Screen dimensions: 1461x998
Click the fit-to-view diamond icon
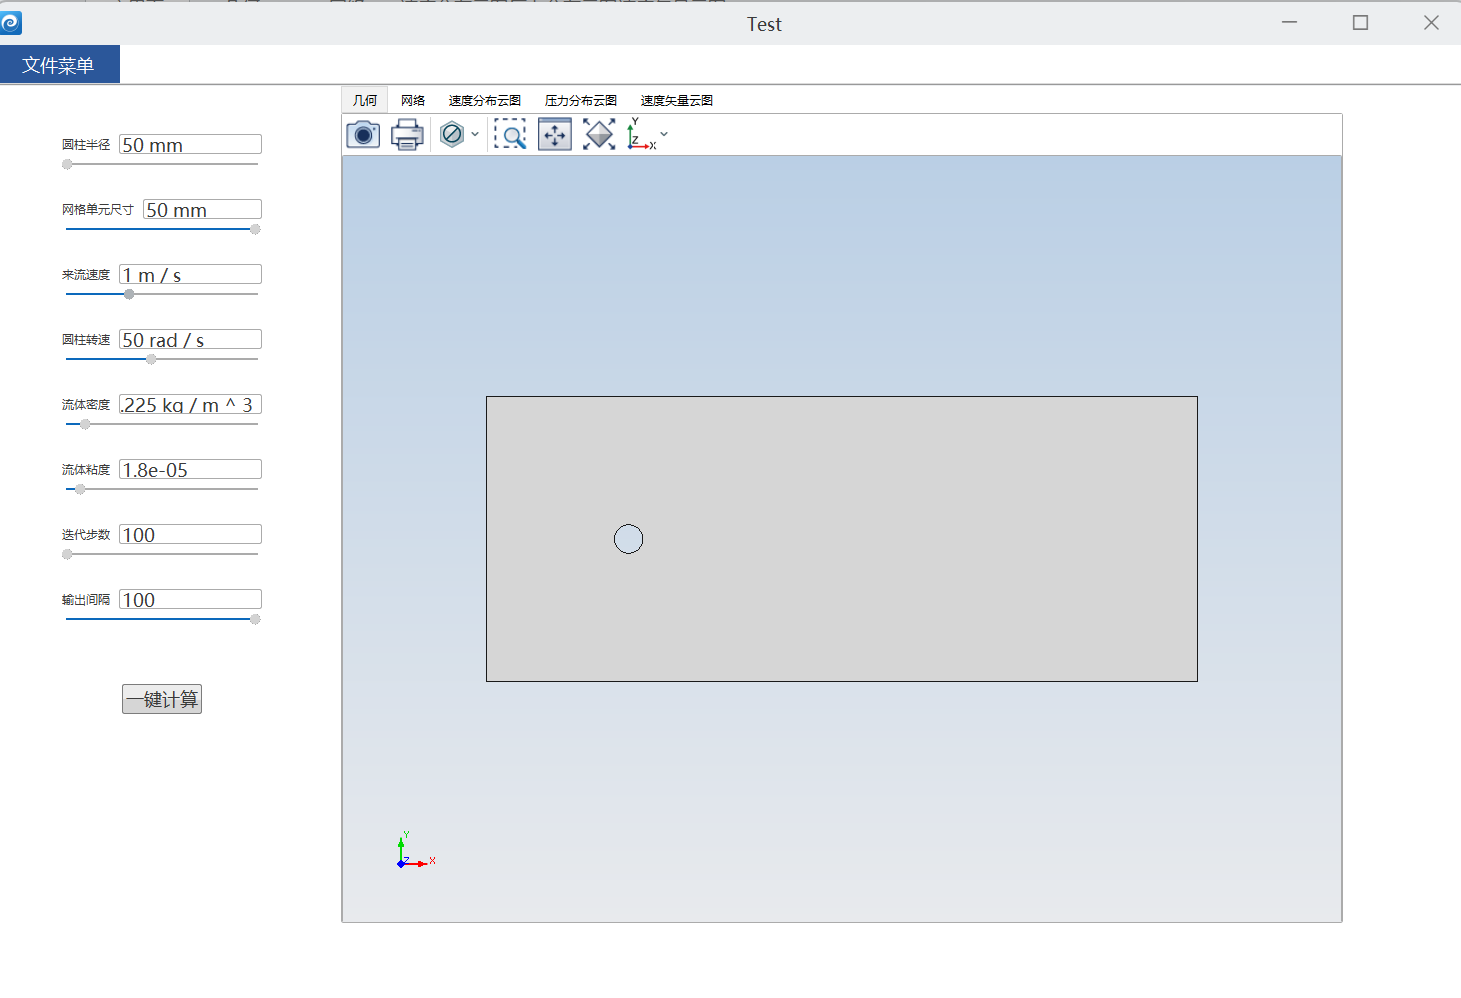point(599,134)
